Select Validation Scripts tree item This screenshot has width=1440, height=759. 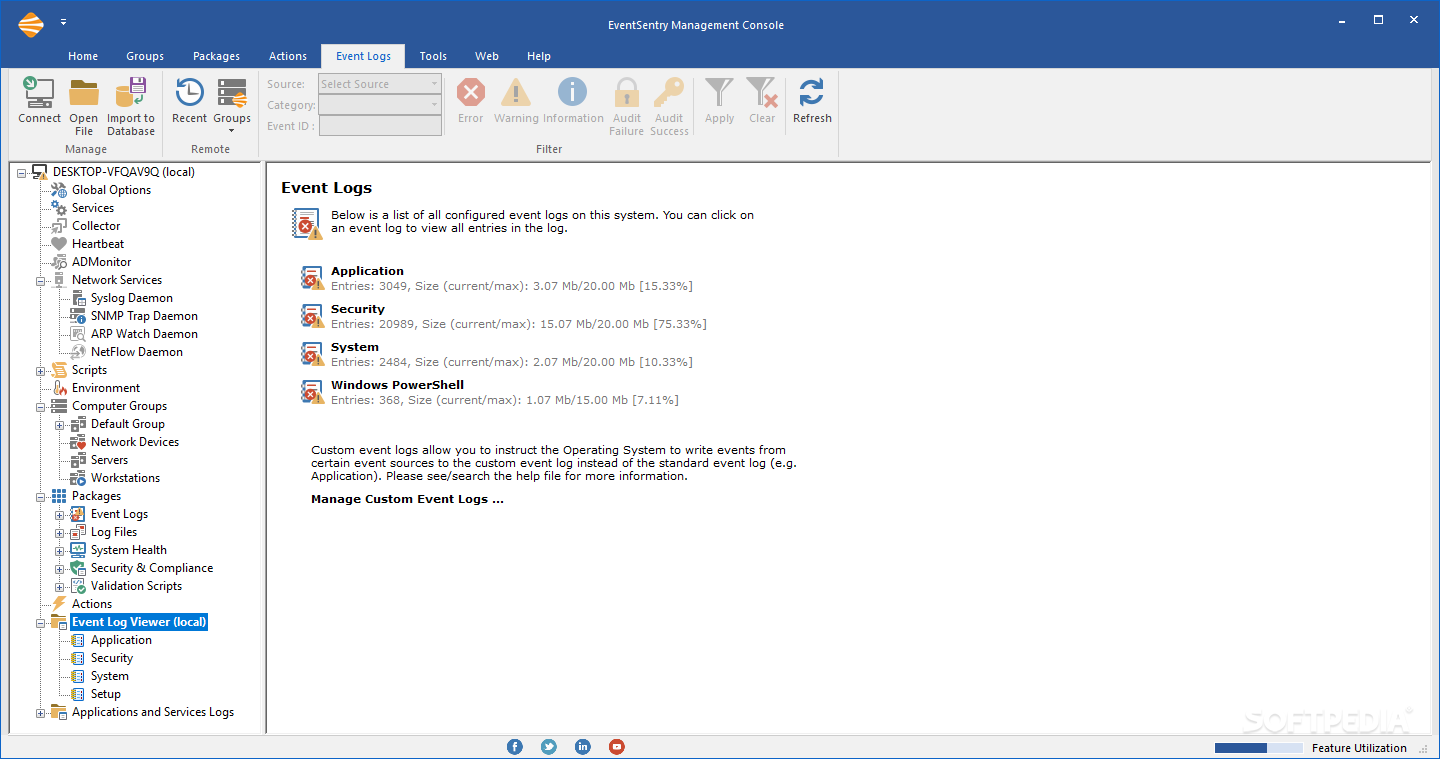coord(136,586)
